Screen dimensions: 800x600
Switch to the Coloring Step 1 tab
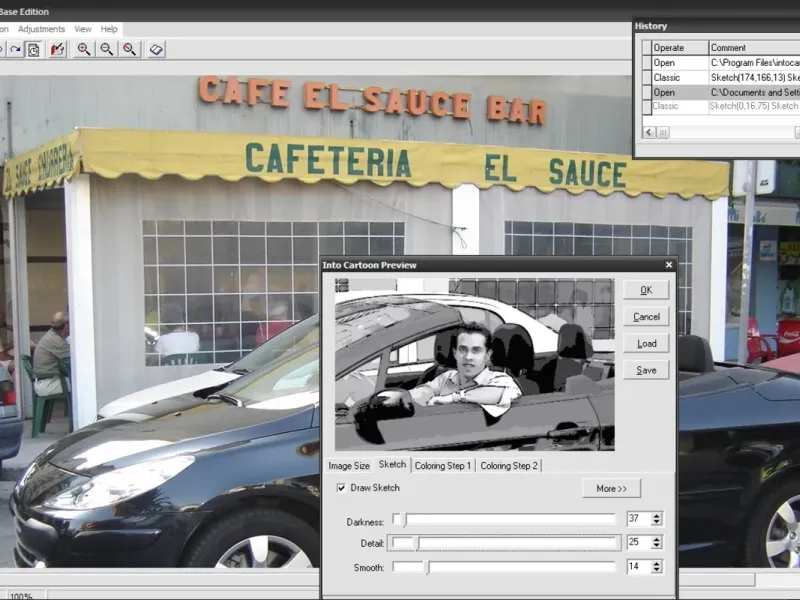(443, 466)
